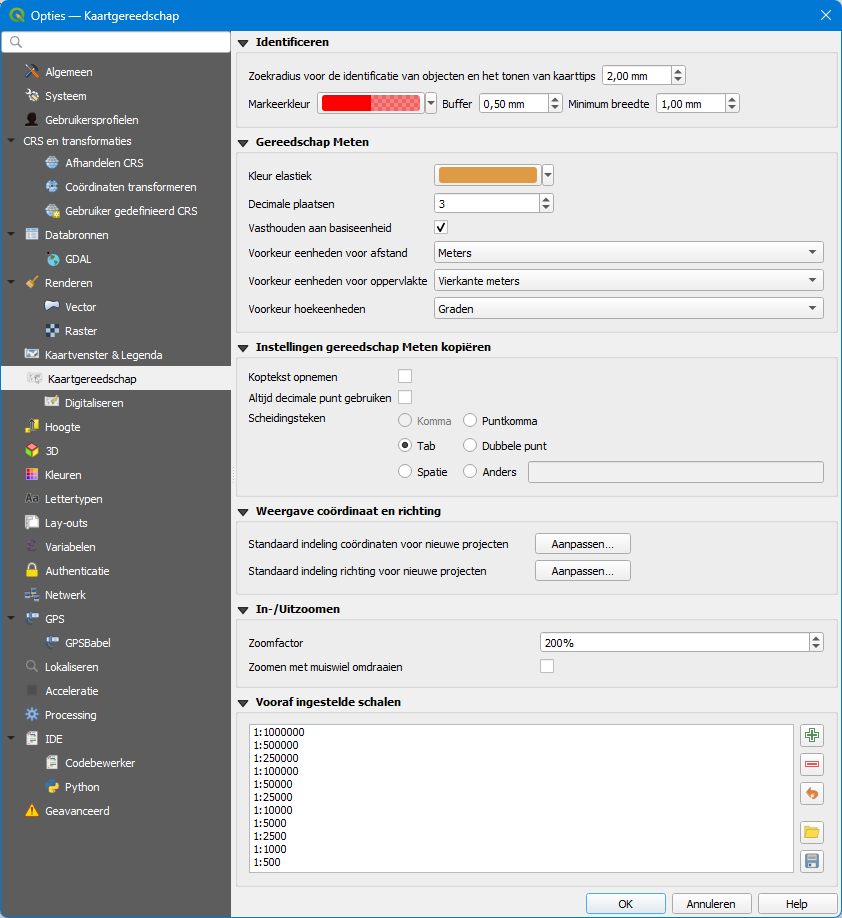Image resolution: width=842 pixels, height=918 pixels.
Task: Click the options search field
Action: pyautogui.click(x=116, y=42)
